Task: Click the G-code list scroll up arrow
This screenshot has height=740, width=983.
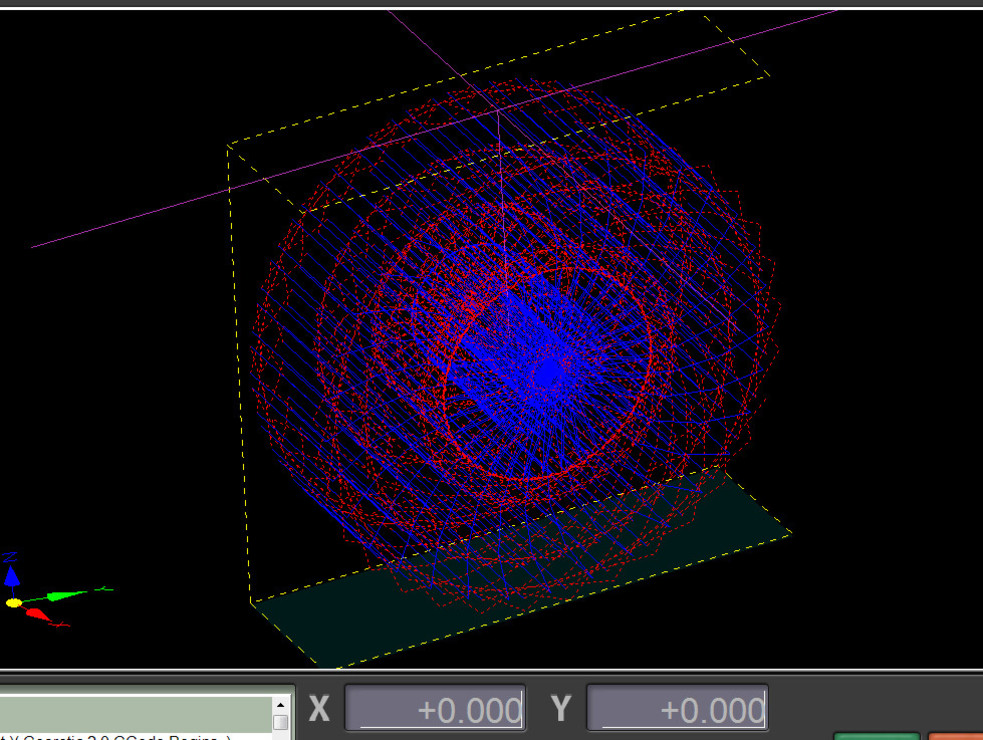Action: [x=280, y=705]
